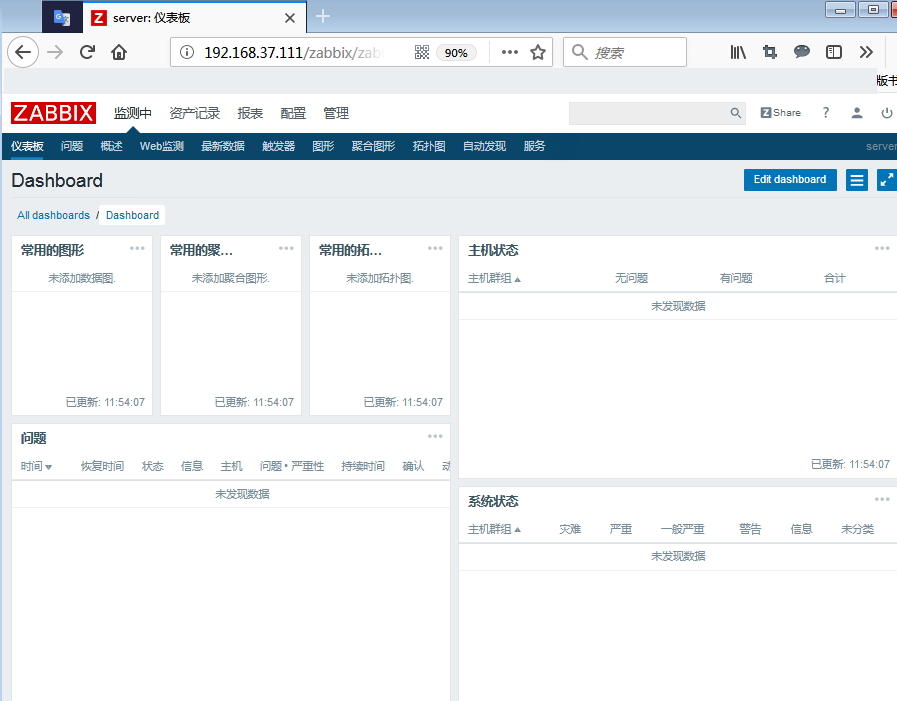Open the Zabbix help question mark
This screenshot has width=897, height=701.
825,113
